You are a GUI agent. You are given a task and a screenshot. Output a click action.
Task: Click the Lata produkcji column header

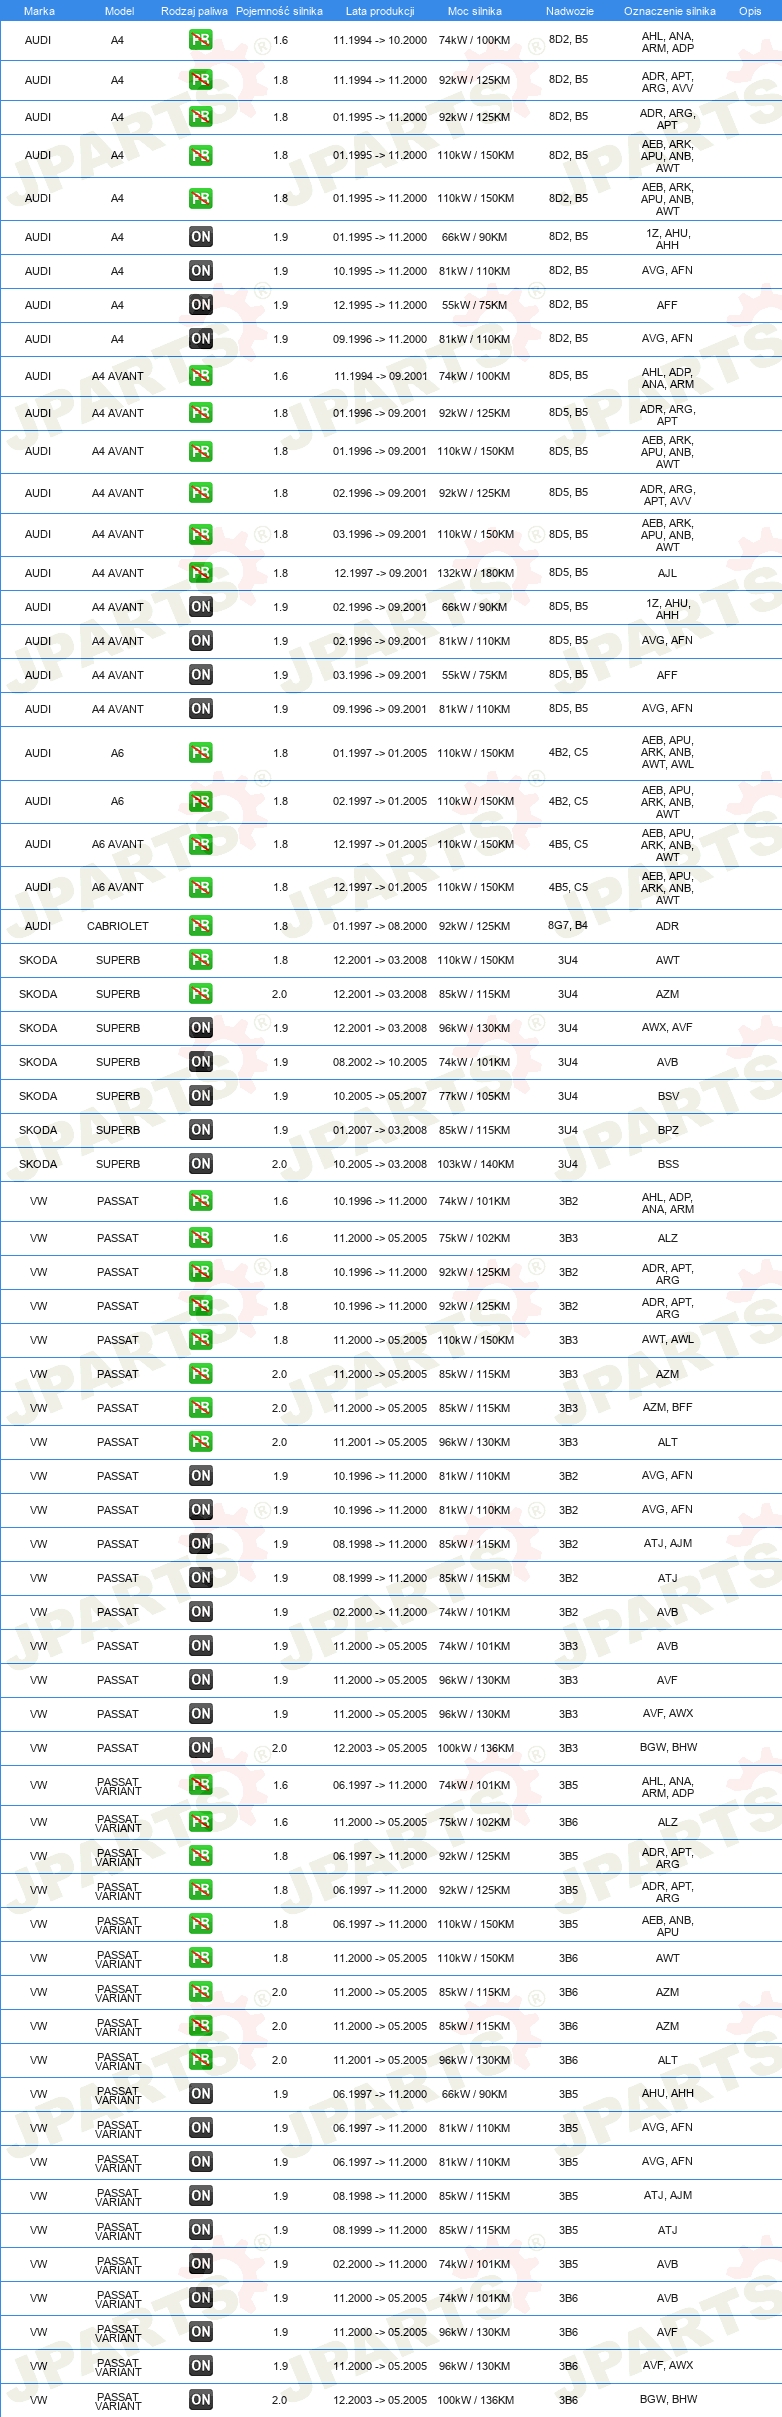[x=380, y=11]
